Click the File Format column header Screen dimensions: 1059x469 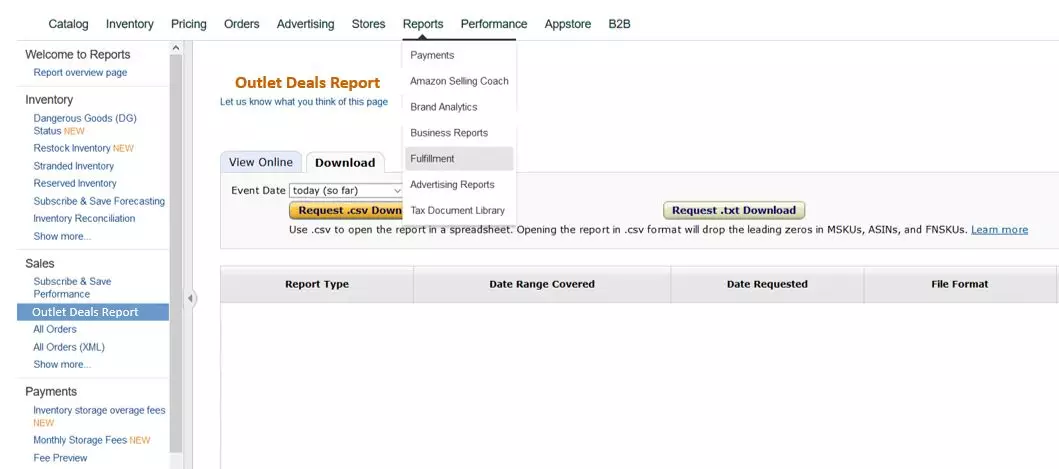(960, 285)
